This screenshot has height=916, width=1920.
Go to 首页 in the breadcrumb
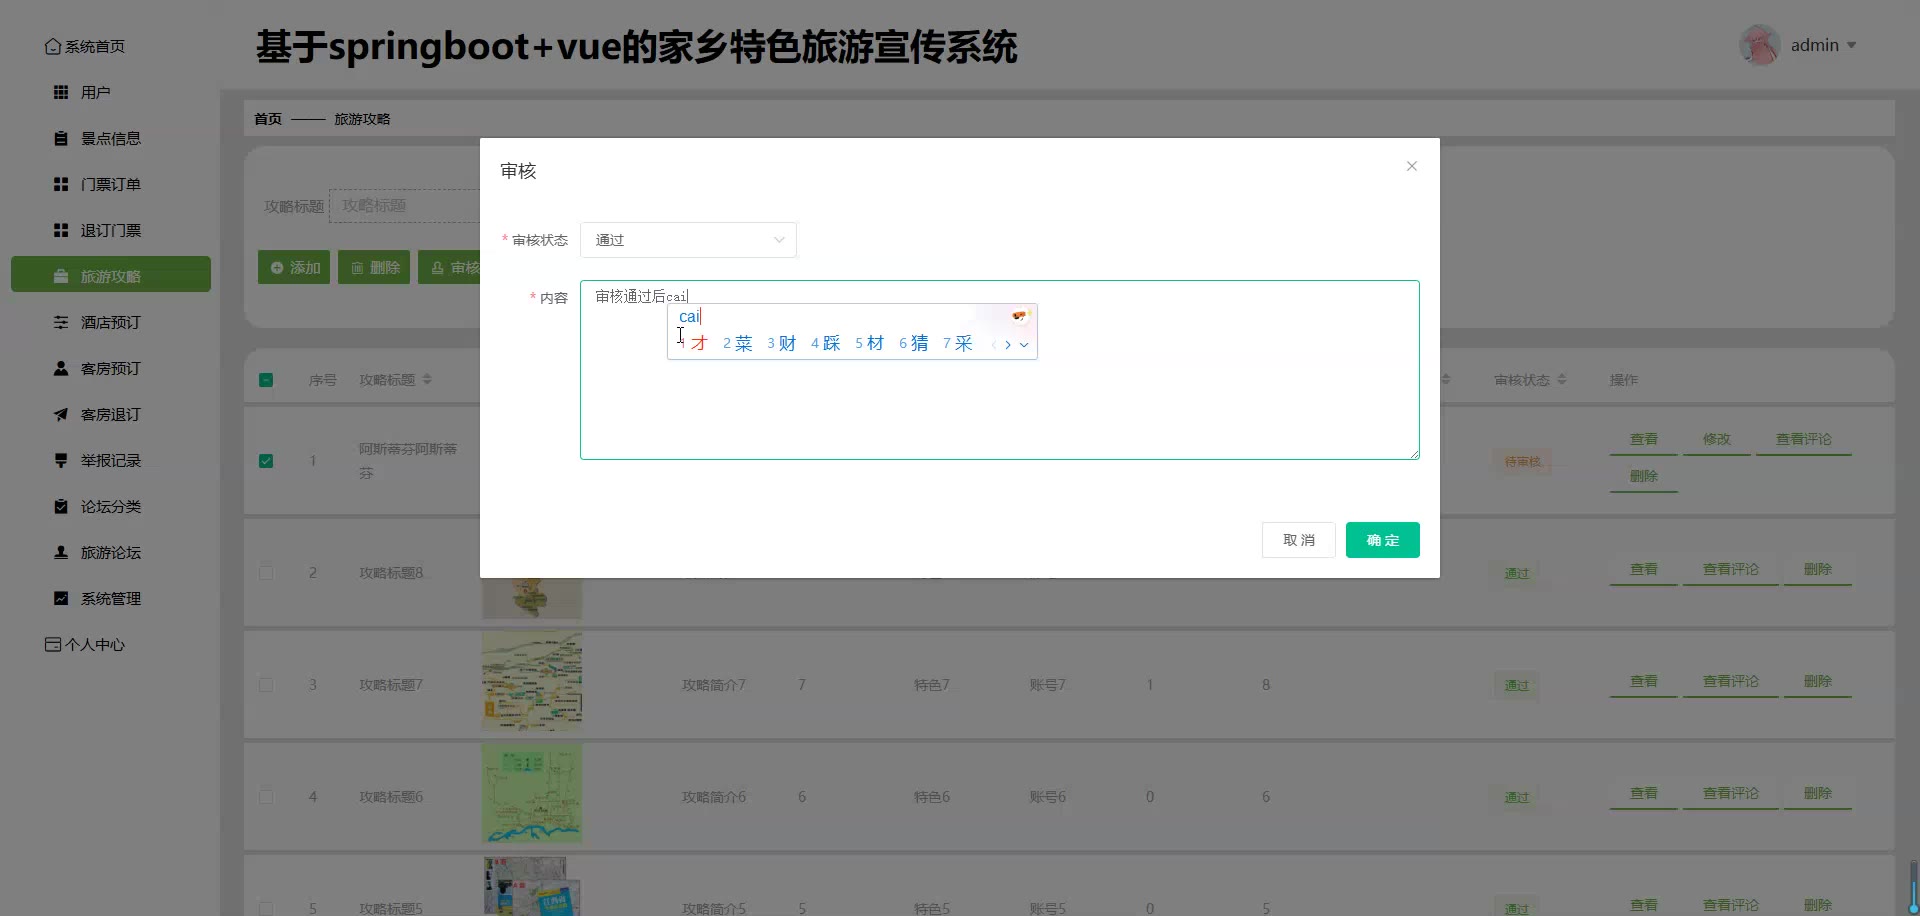[268, 119]
